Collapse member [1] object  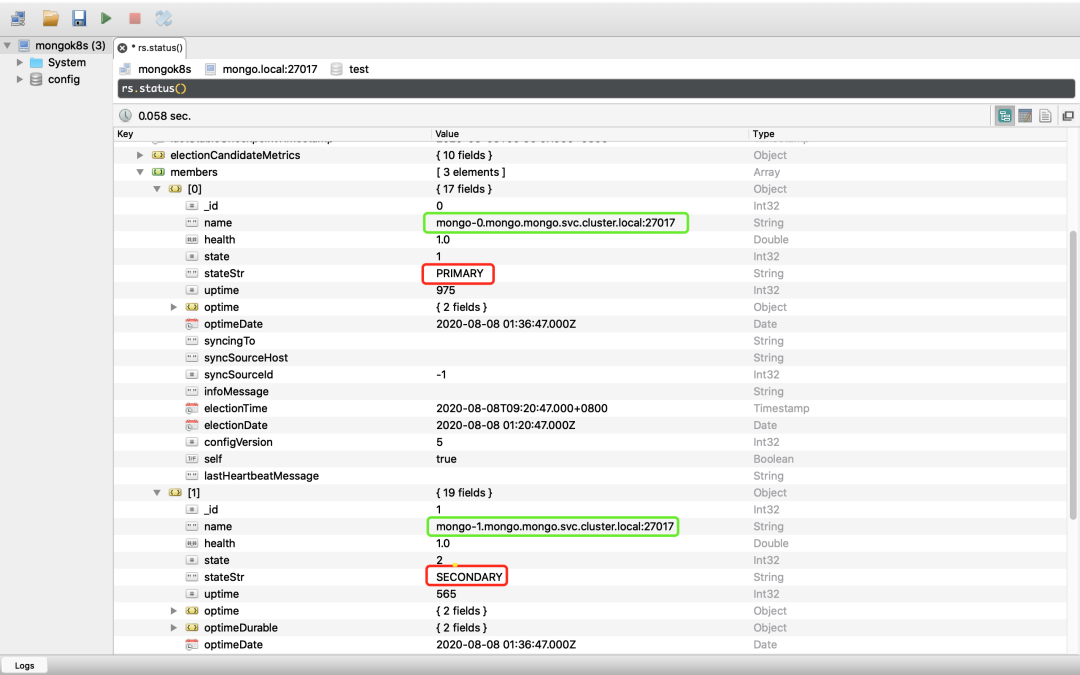(x=157, y=492)
